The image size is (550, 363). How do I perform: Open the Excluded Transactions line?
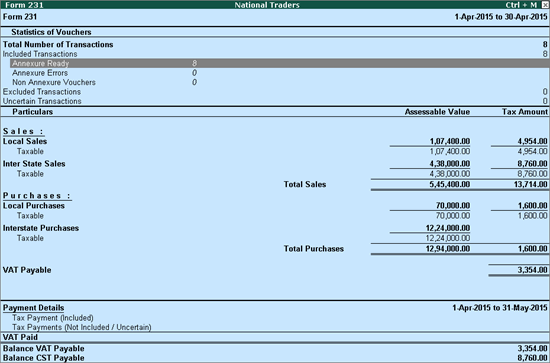[275, 92]
